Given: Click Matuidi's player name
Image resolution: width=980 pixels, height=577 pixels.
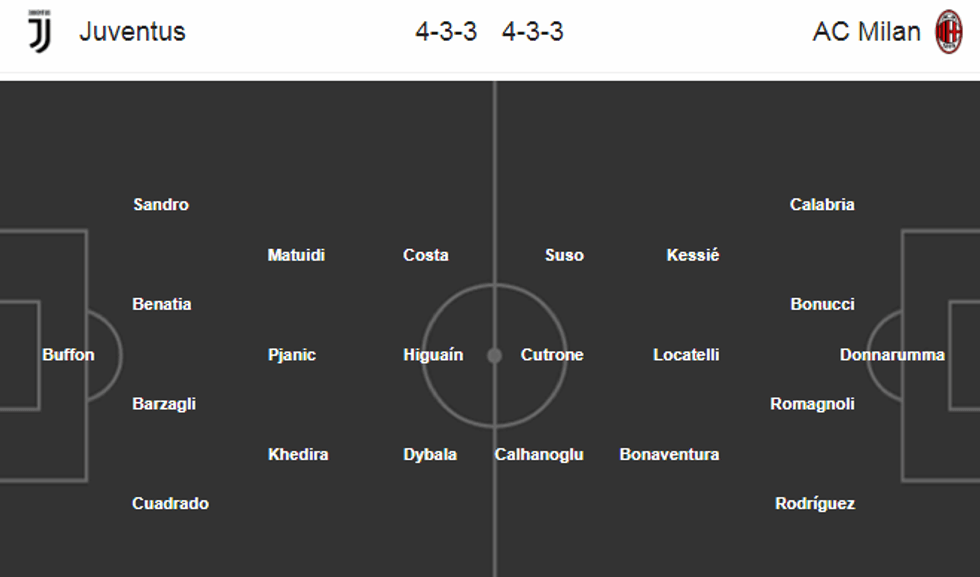Looking at the screenshot, I should tap(296, 255).
